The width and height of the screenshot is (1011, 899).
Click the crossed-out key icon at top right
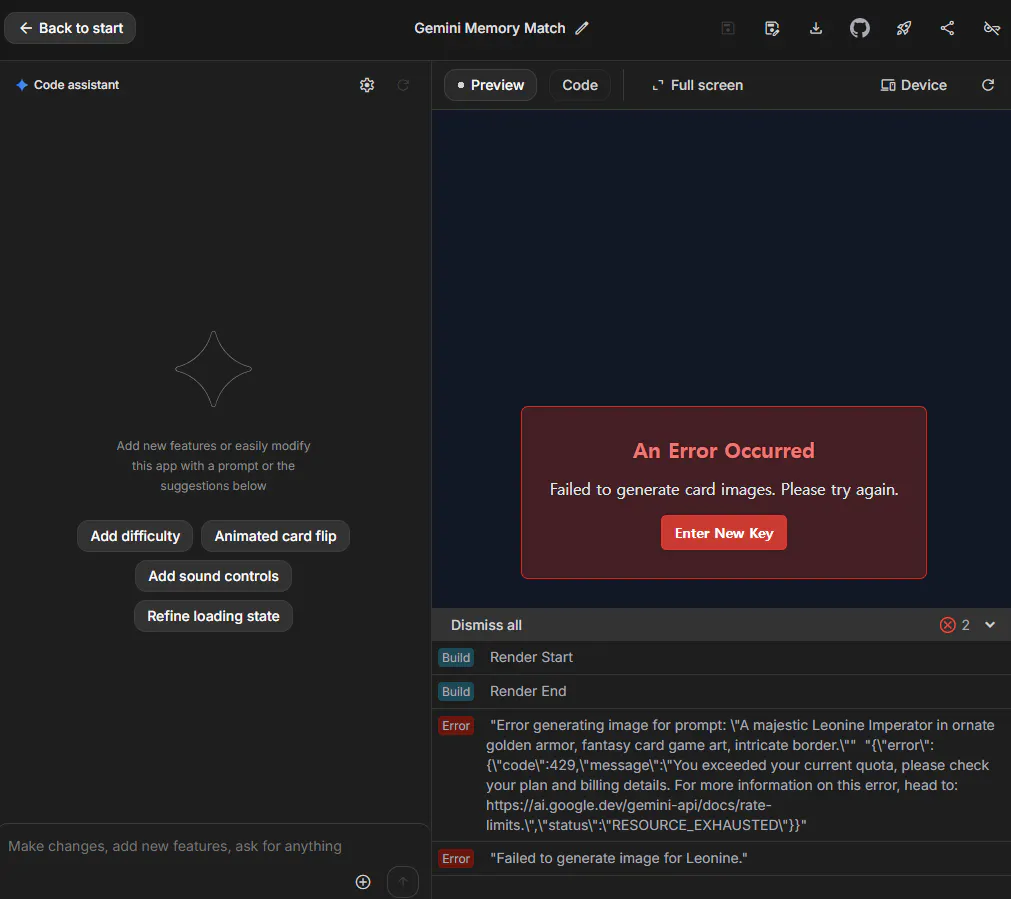[991, 28]
